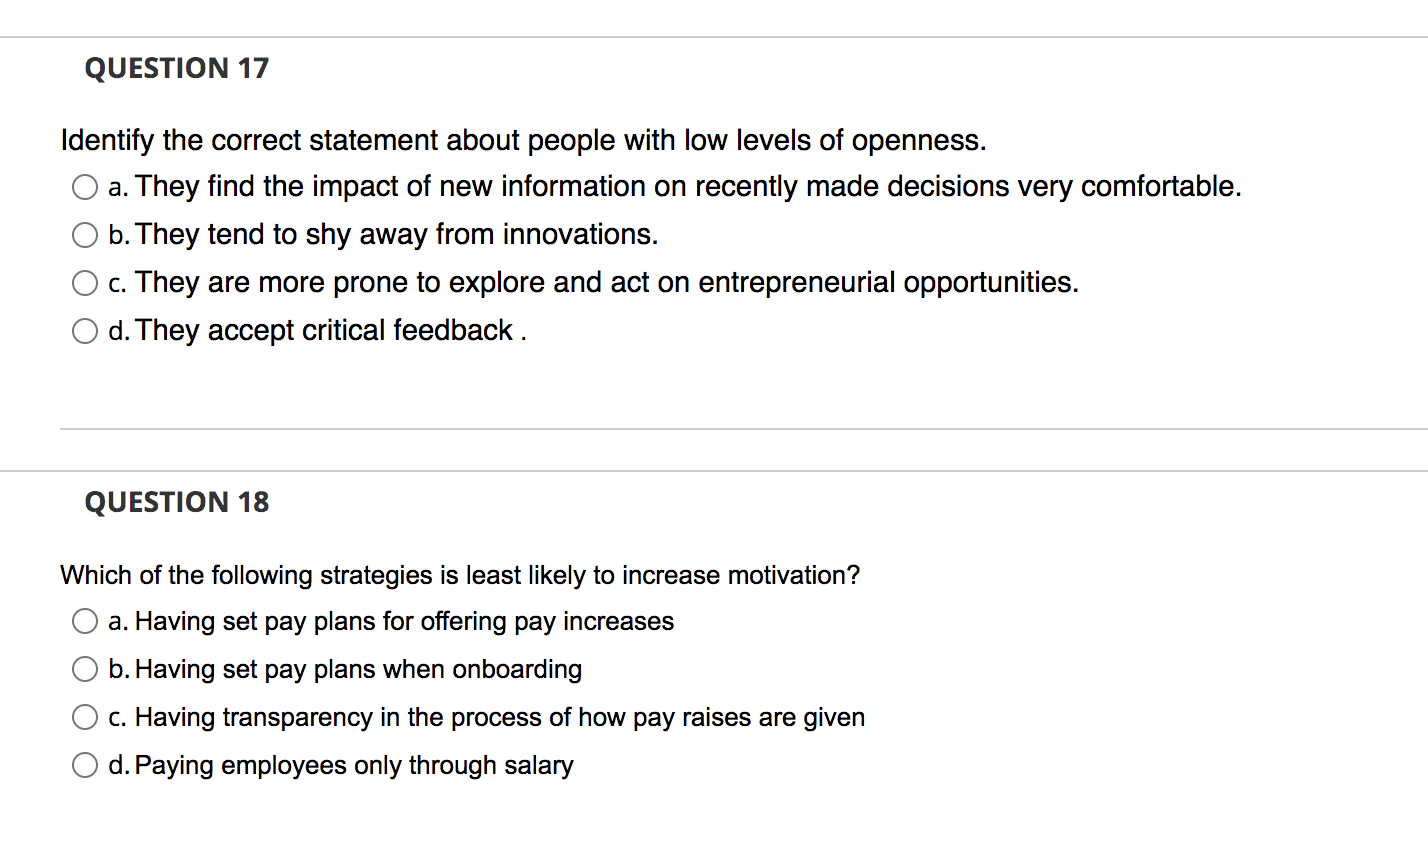The image size is (1428, 852).
Task: Click the prompt text about low levels of openness
Action: pos(523,140)
